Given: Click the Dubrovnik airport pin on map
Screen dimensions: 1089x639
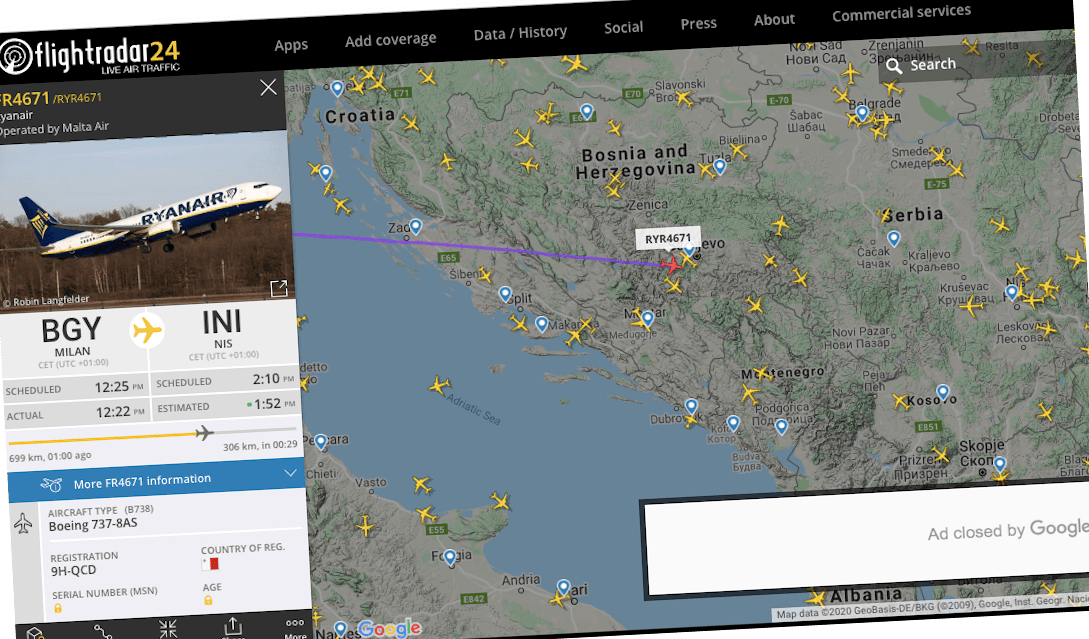Looking at the screenshot, I should (x=690, y=406).
